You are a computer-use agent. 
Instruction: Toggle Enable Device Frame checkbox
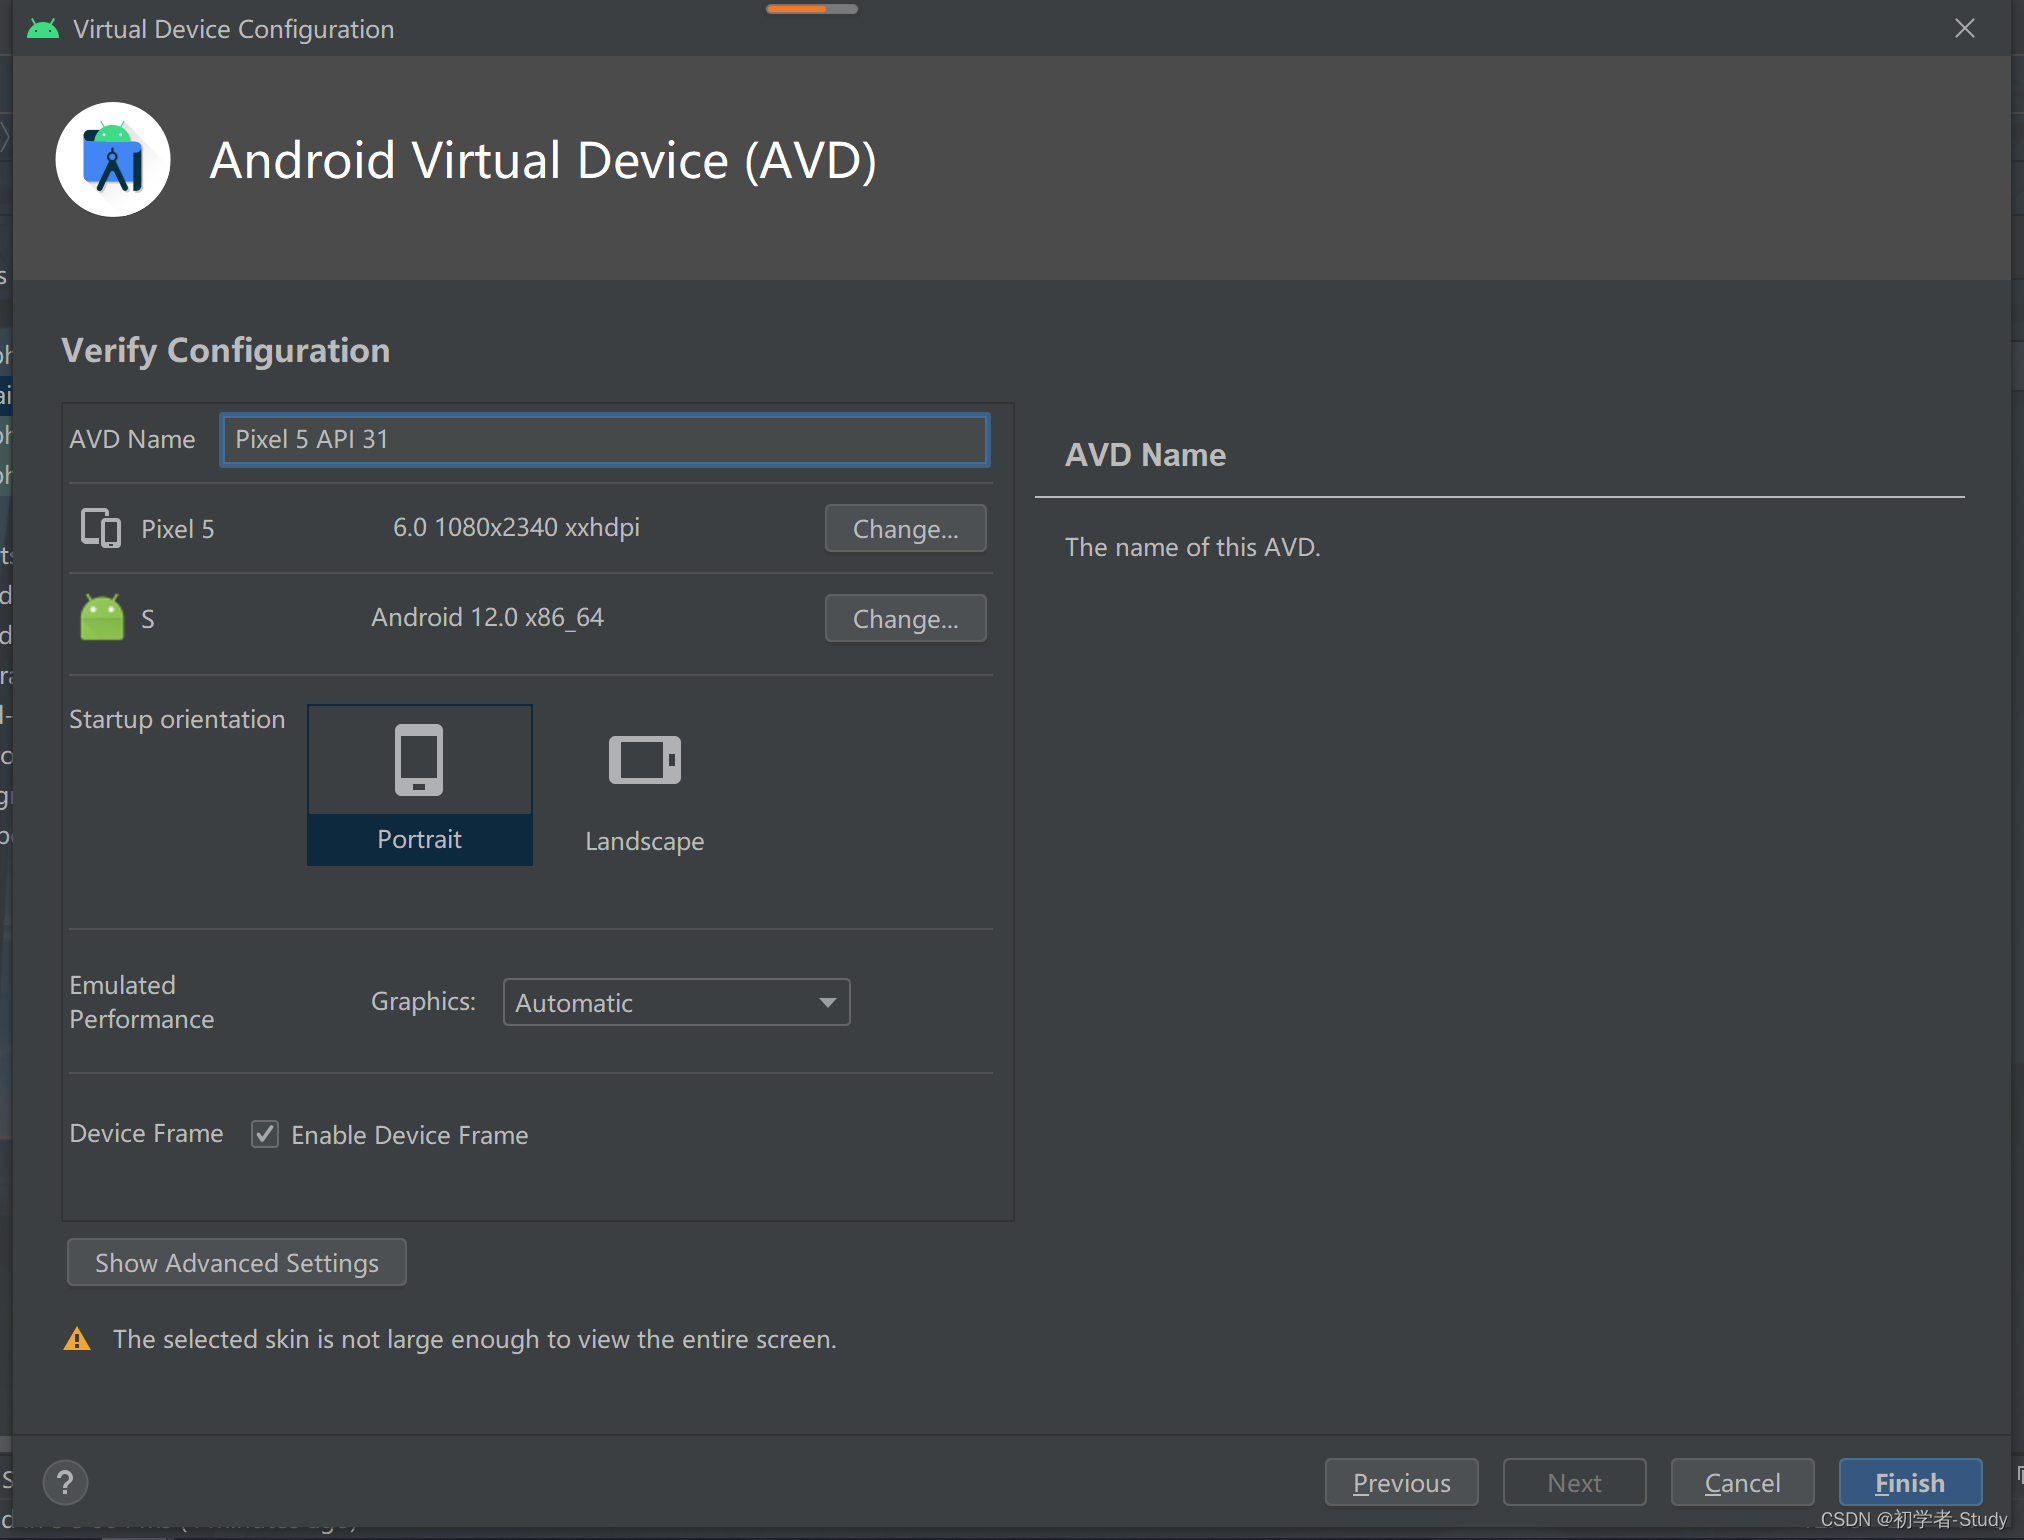(x=265, y=1134)
